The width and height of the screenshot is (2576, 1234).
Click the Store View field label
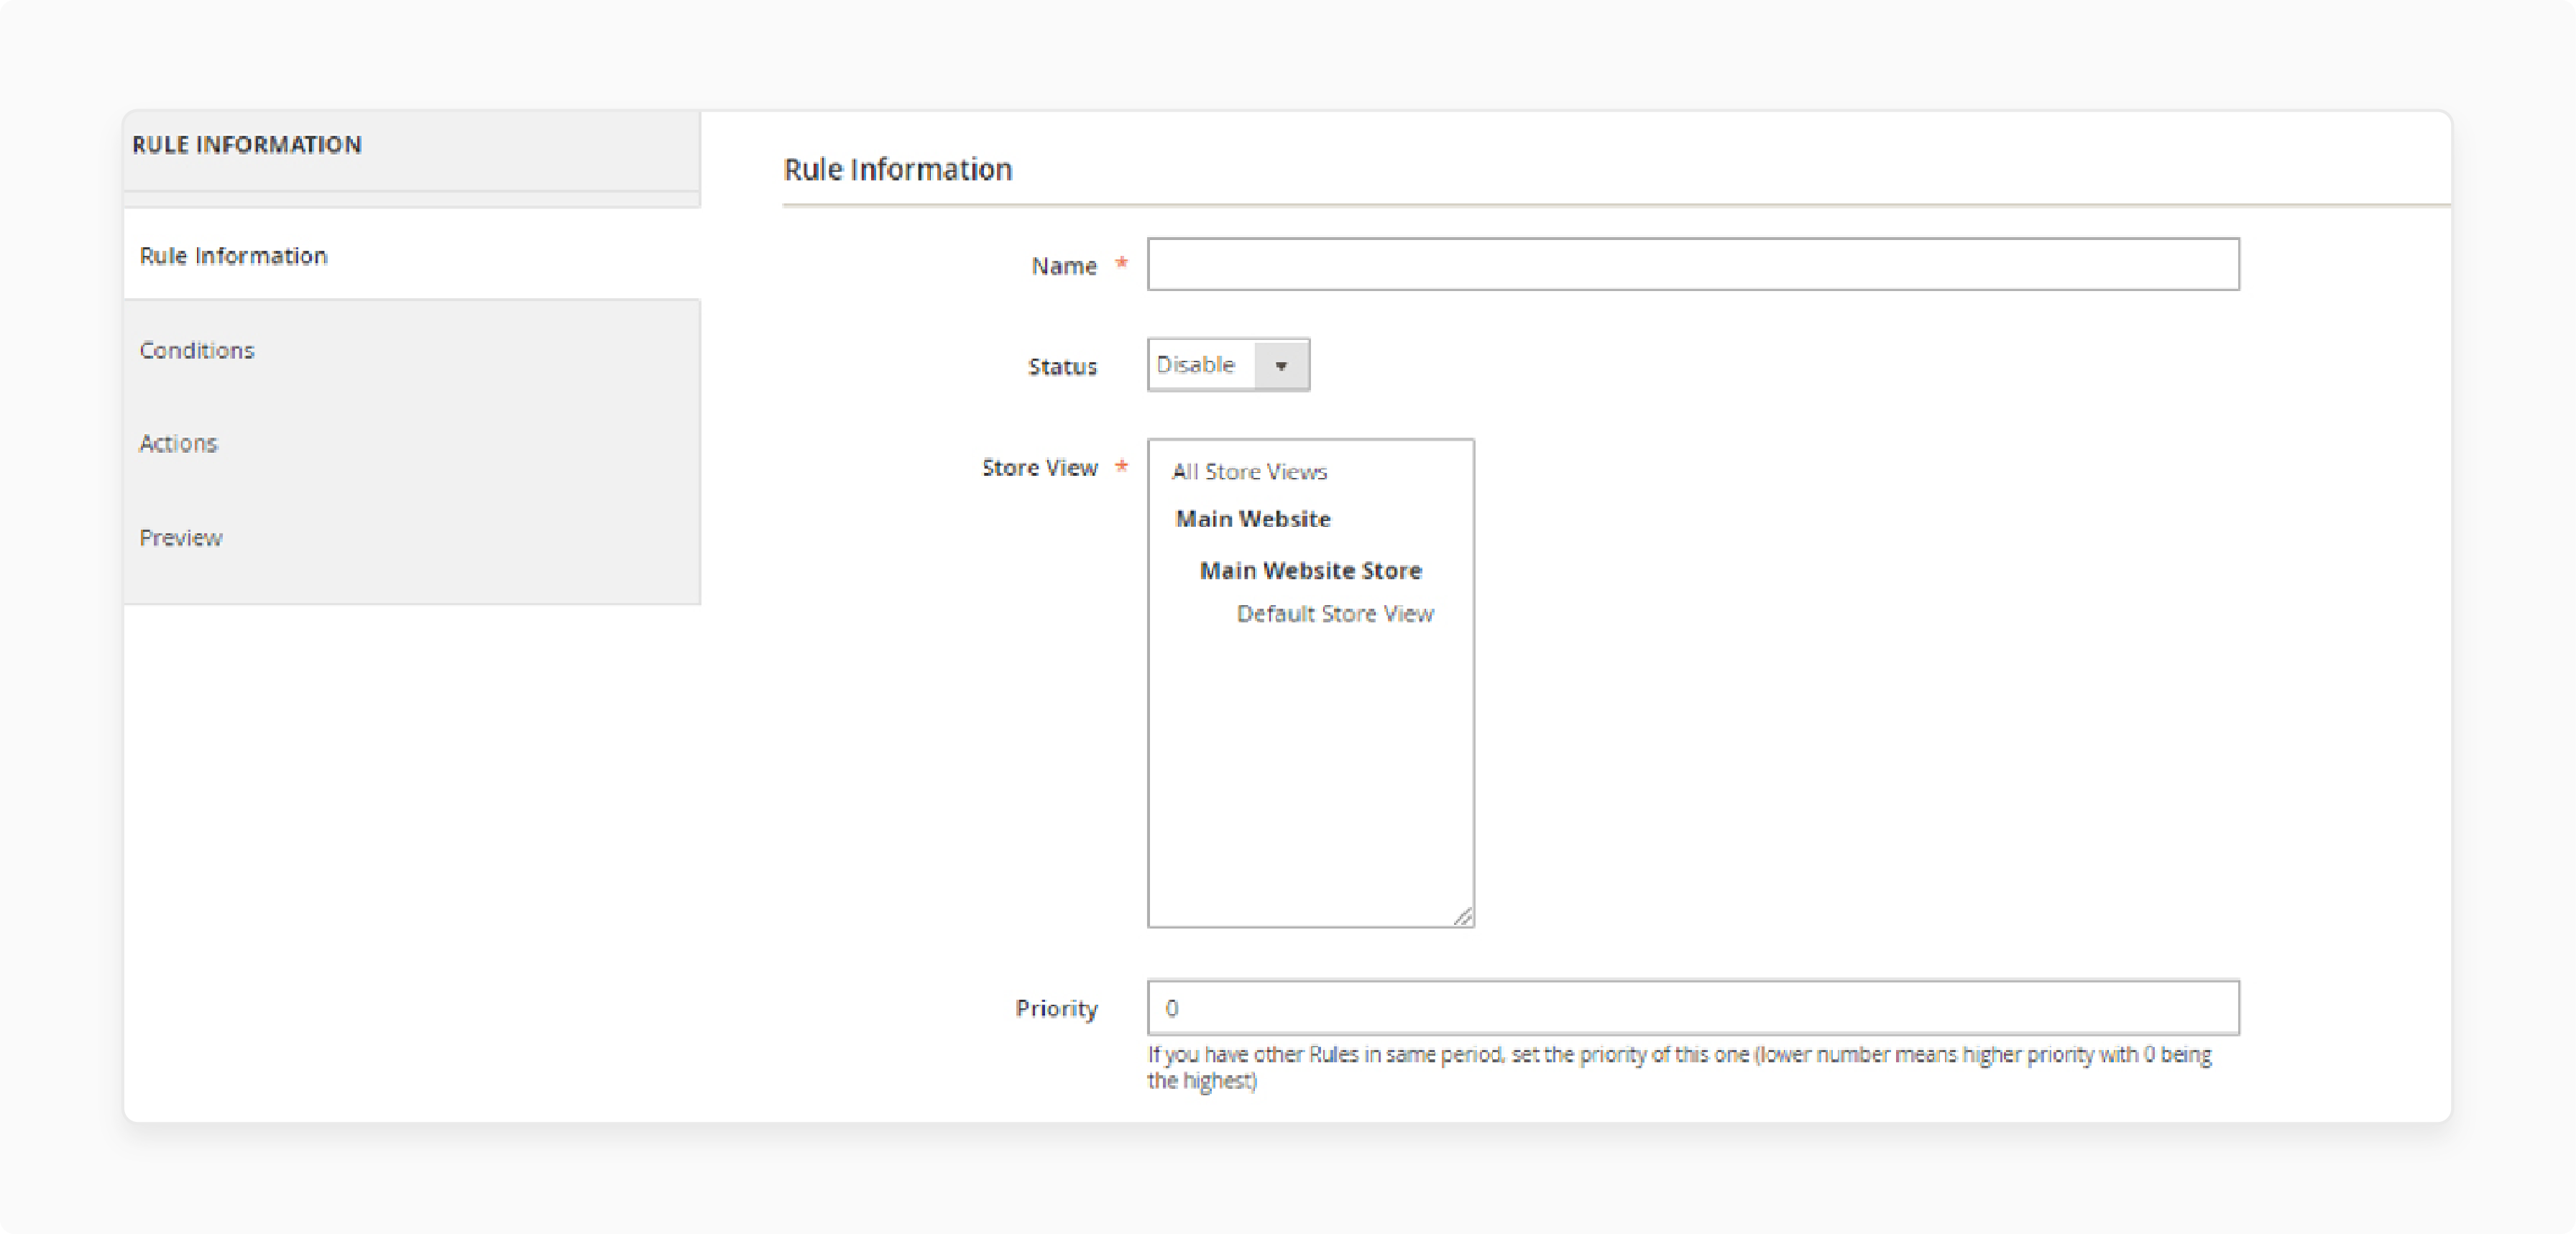[1039, 468]
